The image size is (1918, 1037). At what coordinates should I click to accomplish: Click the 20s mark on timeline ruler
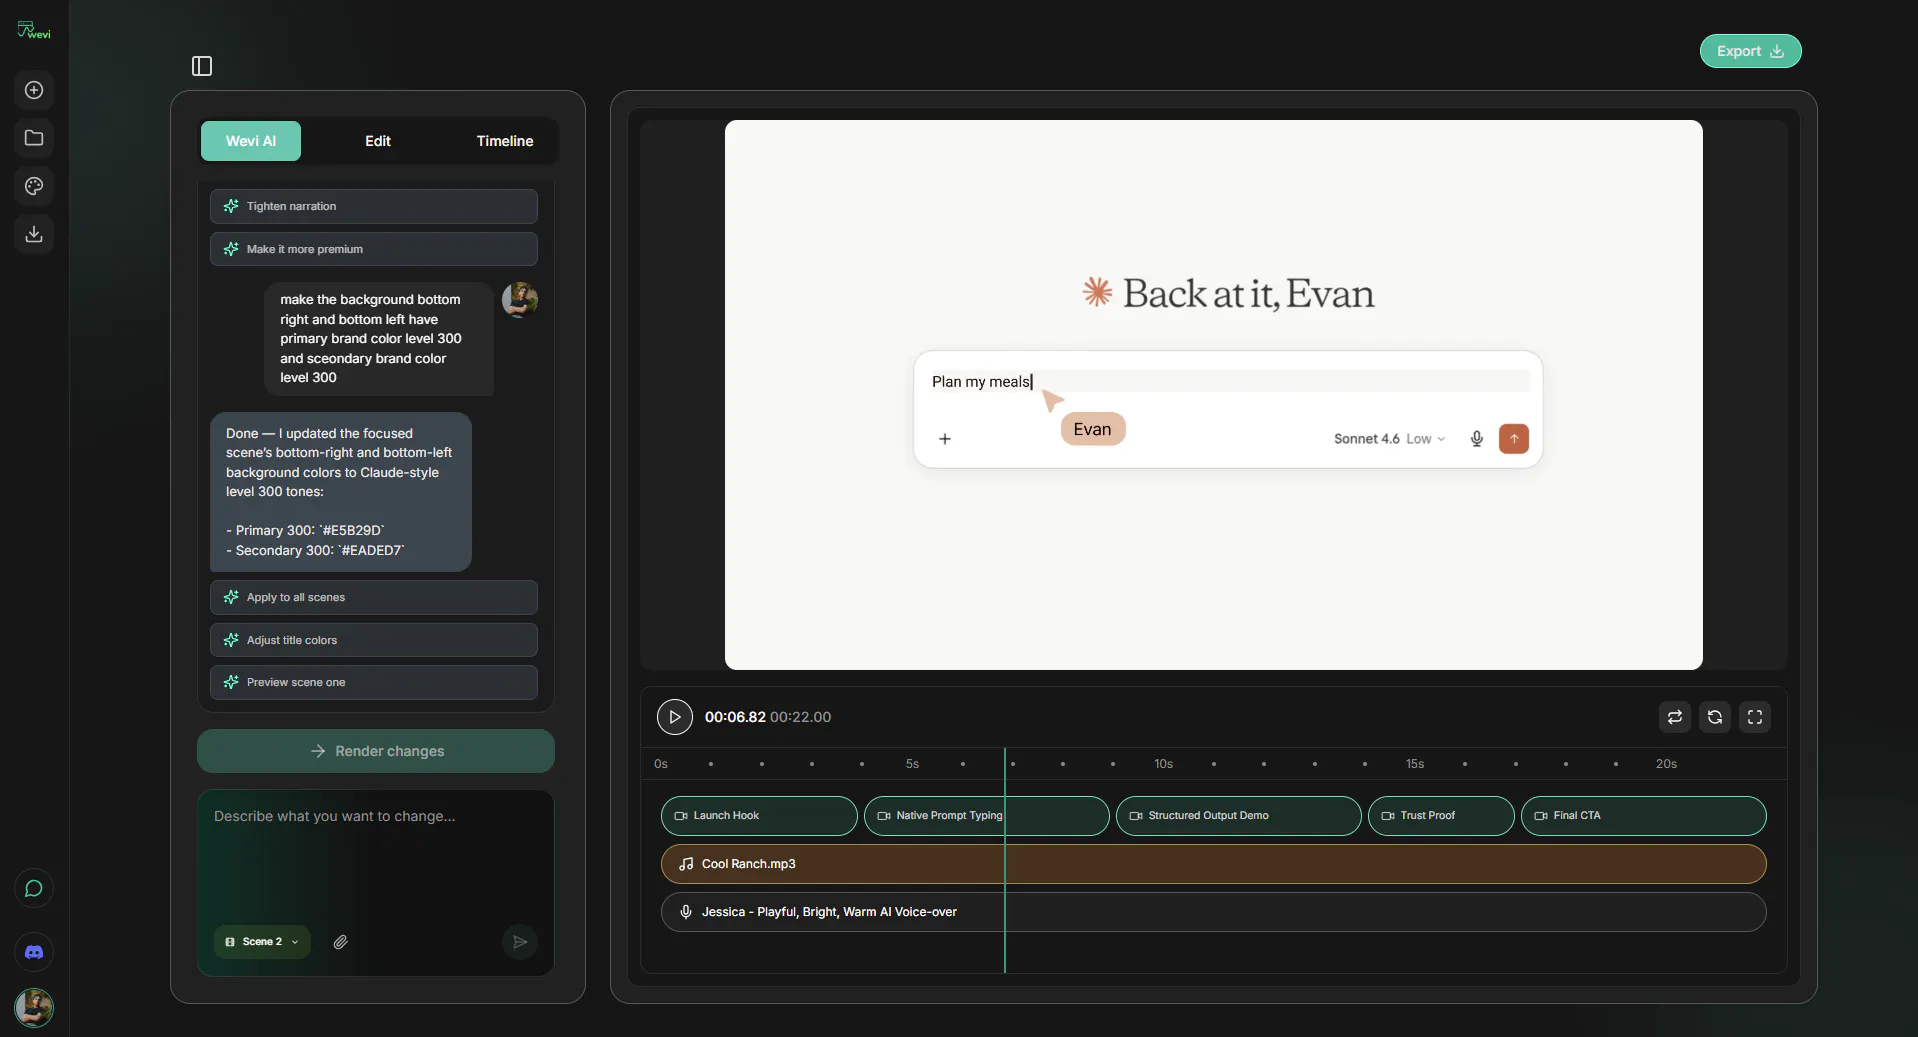tap(1666, 764)
